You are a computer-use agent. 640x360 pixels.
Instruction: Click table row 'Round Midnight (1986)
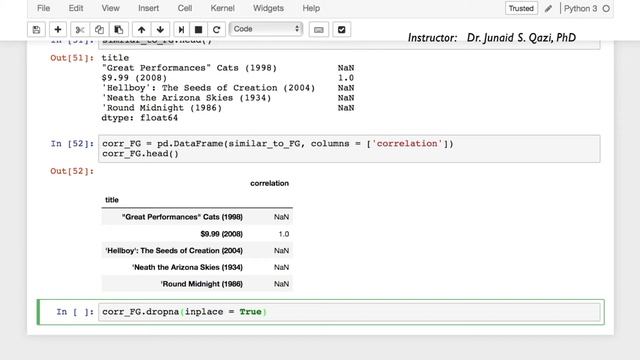tap(197, 284)
